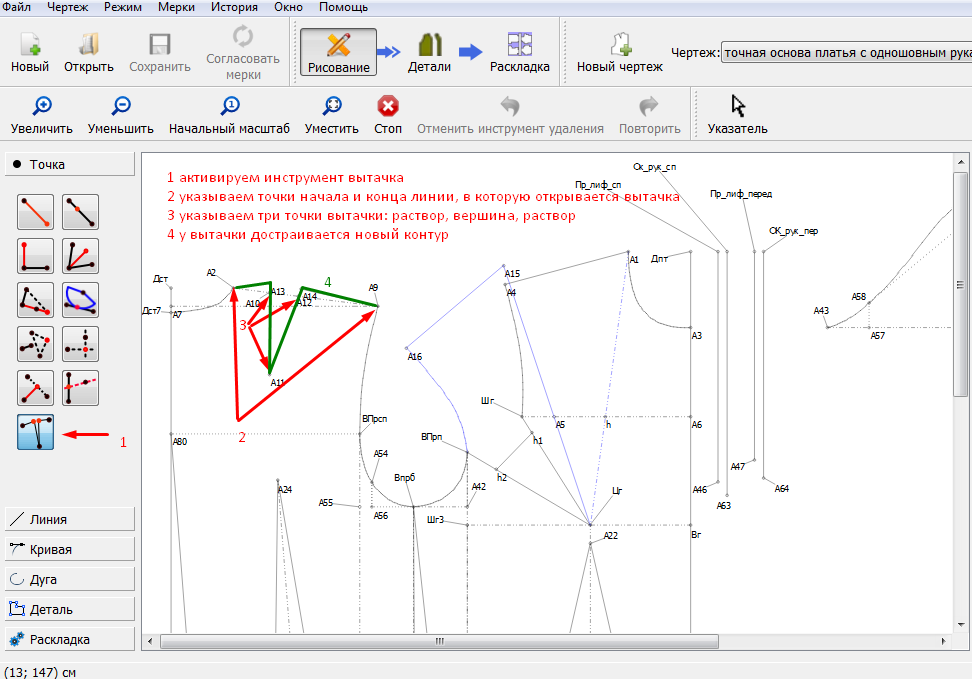This screenshot has width=972, height=679.
Task: Click point label ВПрсп on the drawing
Action: pos(374,419)
